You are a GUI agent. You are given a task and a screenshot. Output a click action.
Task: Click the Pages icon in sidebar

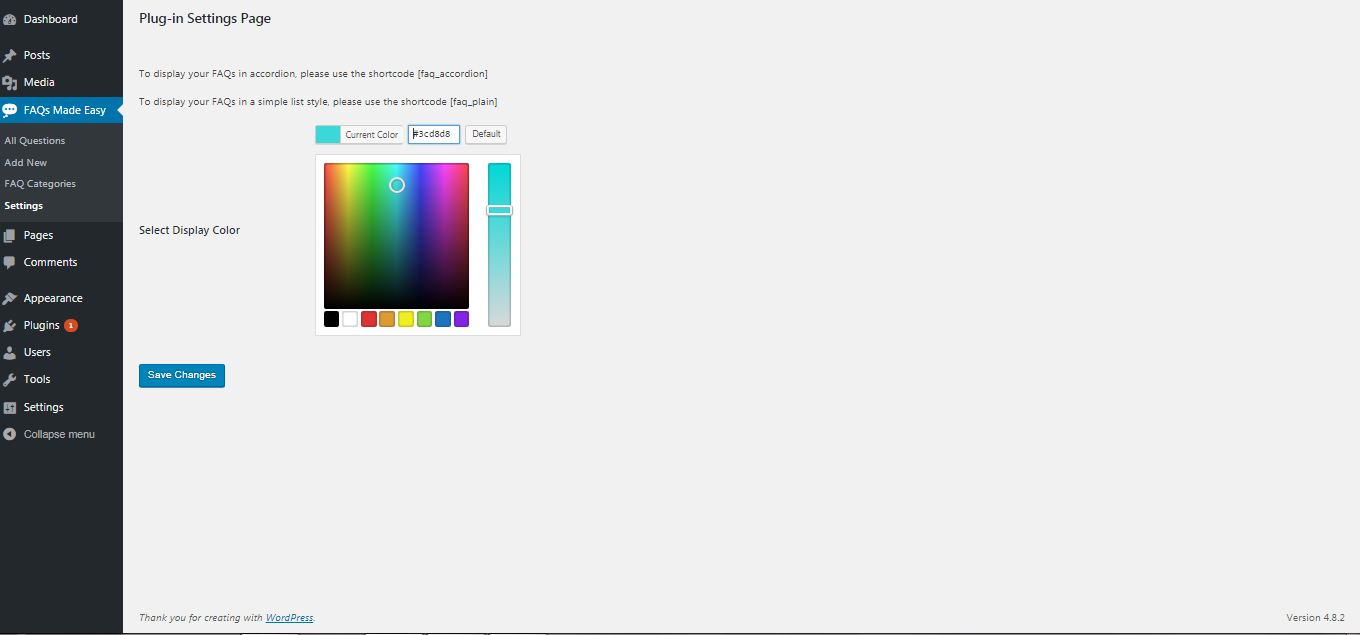10,235
